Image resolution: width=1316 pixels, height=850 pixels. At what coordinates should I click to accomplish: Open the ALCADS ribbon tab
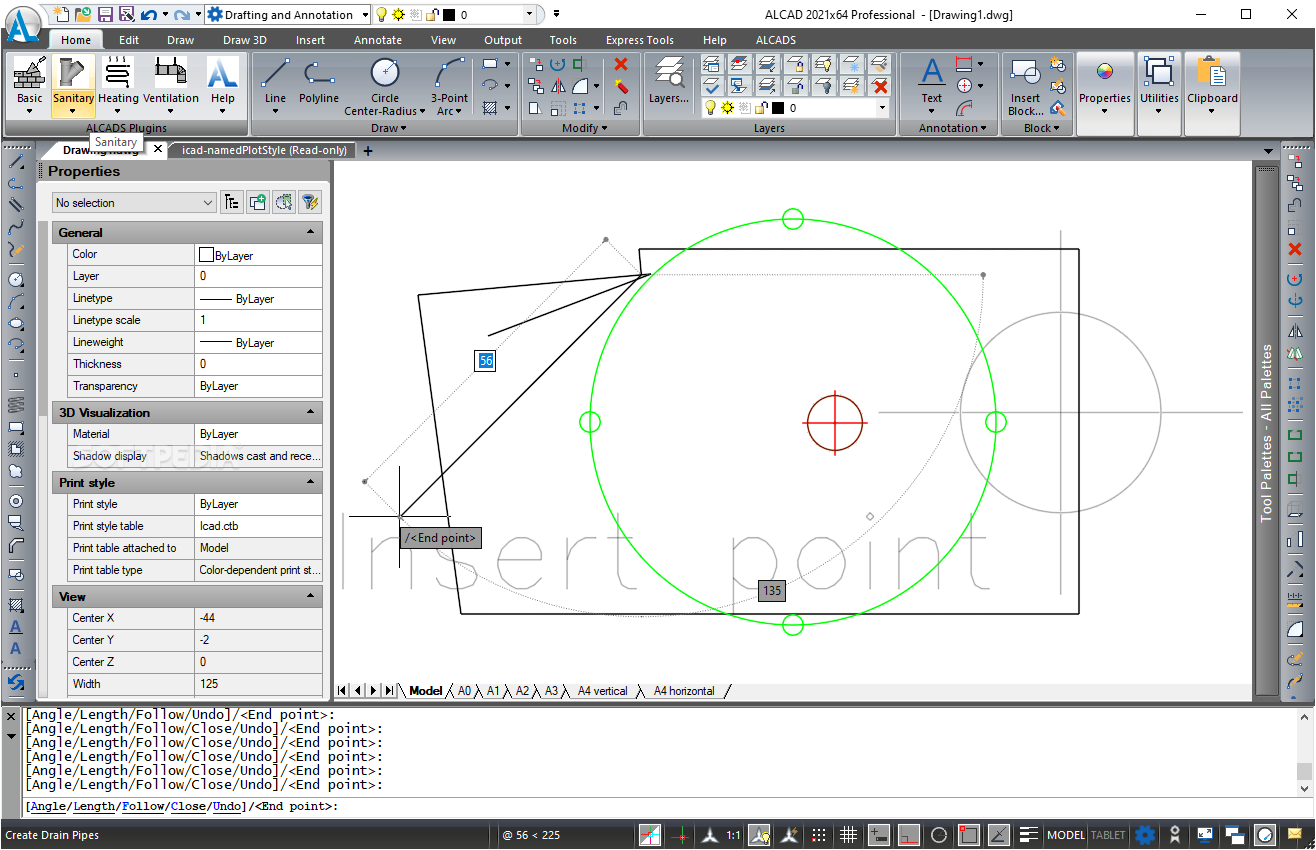[x=776, y=40]
